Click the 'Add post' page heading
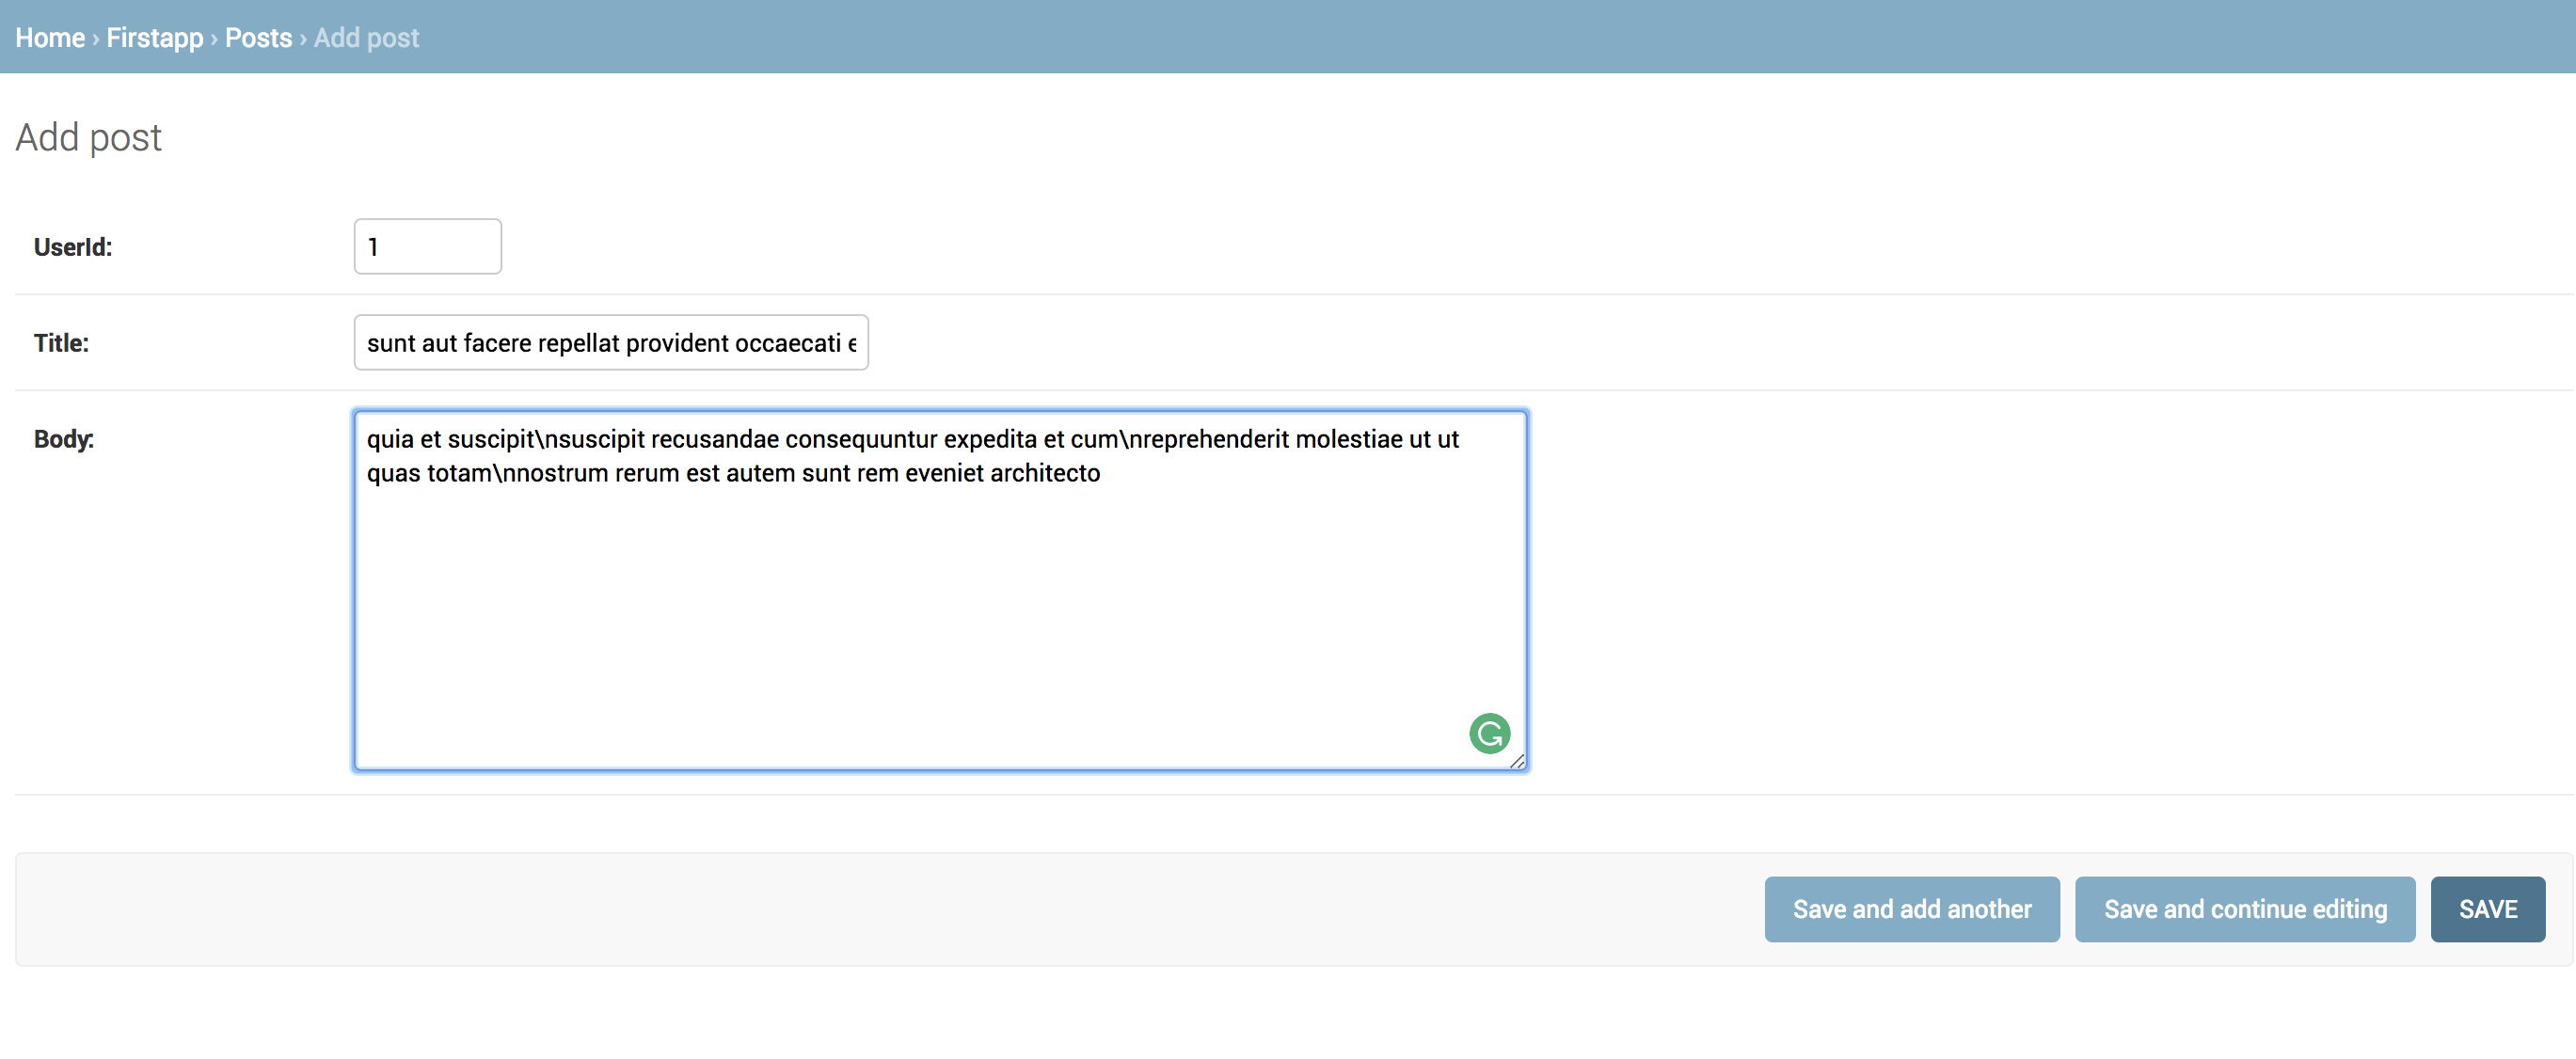 point(88,137)
